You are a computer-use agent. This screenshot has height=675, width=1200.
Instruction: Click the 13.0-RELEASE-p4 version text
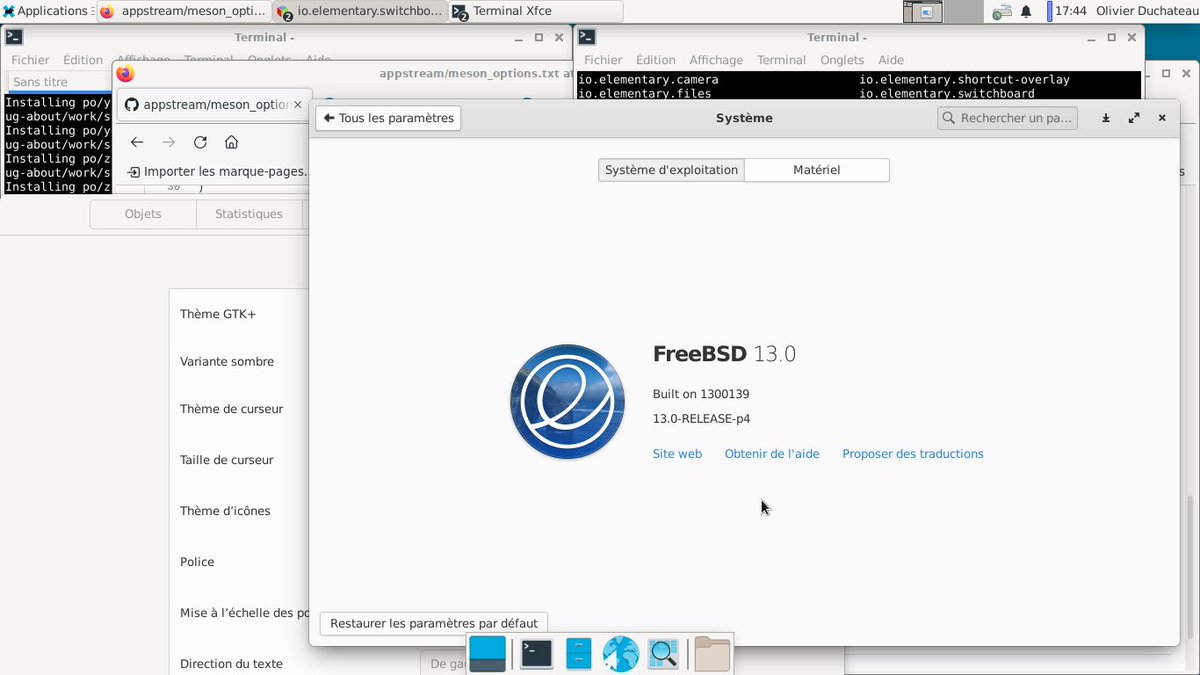click(701, 419)
